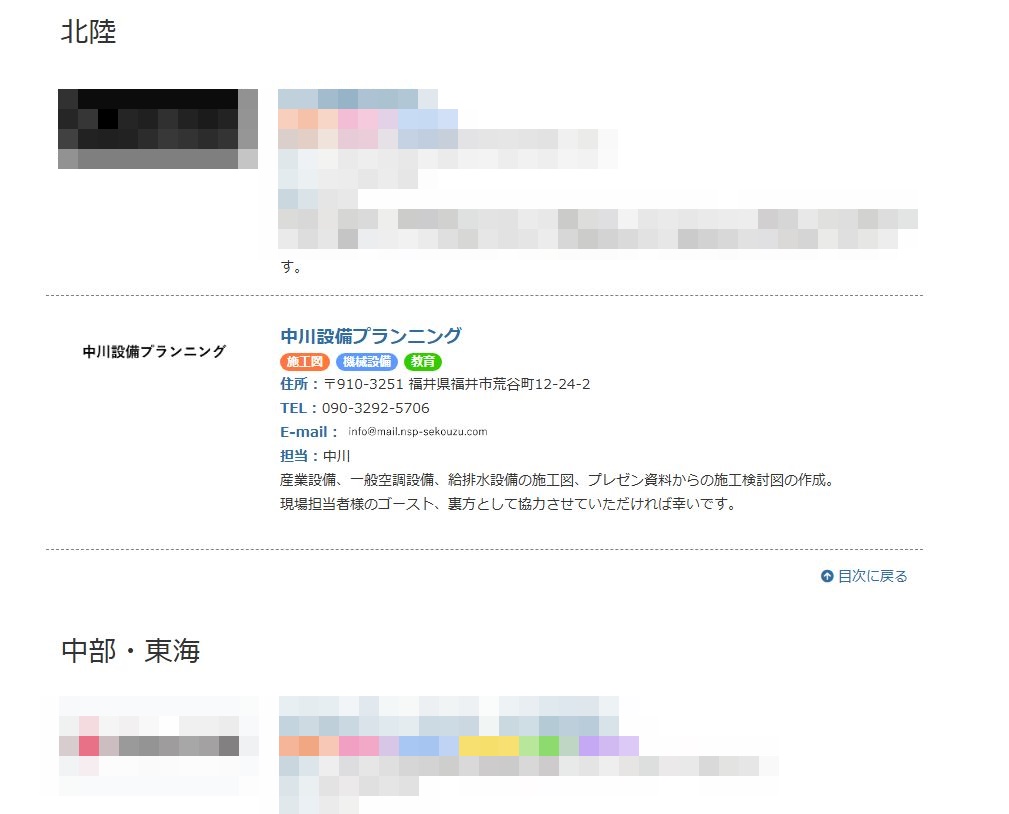Select the orange 施工図 tag badge
The height and width of the screenshot is (814, 1009).
(304, 362)
